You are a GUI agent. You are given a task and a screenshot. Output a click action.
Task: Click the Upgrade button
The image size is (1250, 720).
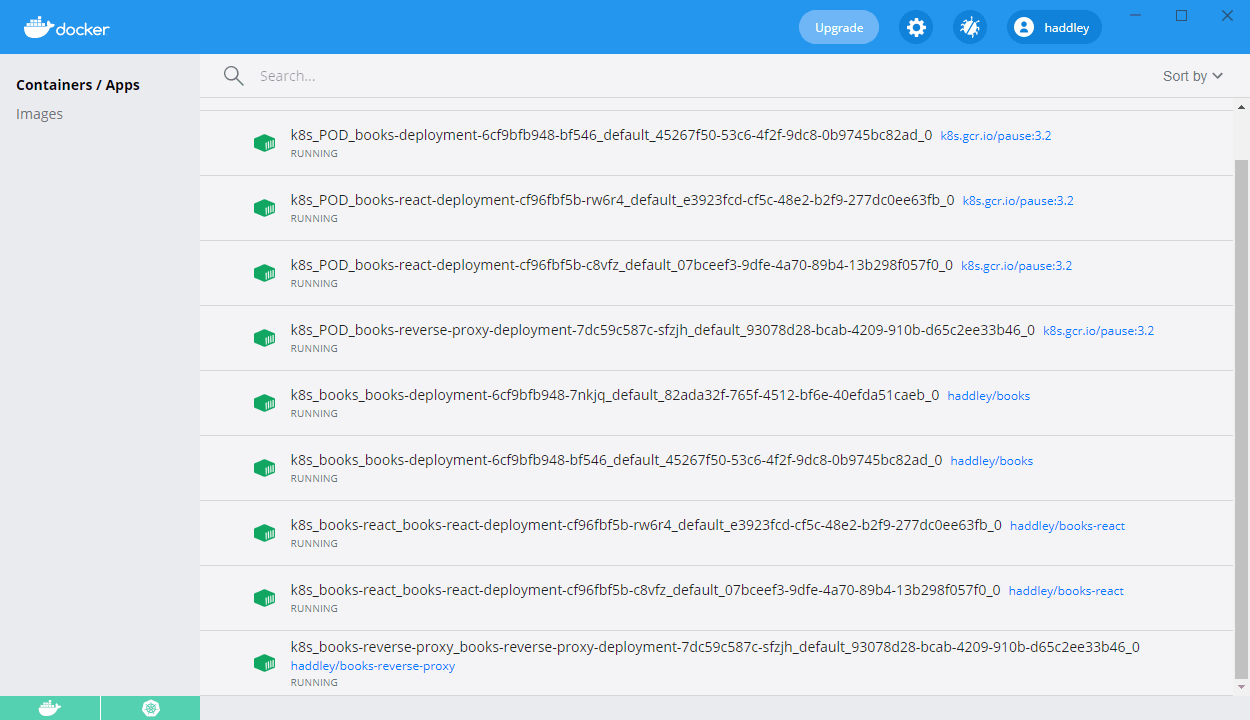pyautogui.click(x=838, y=28)
